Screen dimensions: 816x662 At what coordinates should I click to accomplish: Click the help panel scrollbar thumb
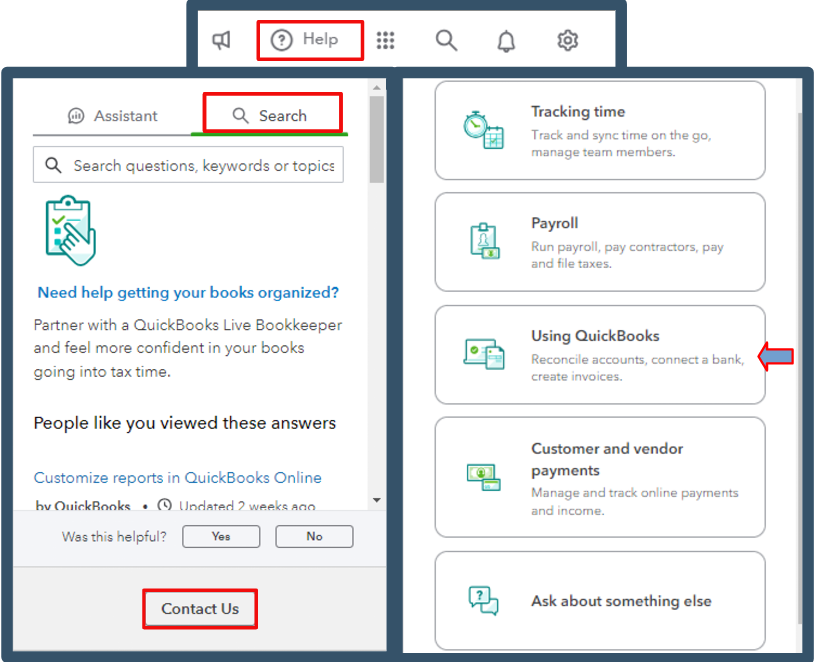pos(377,139)
